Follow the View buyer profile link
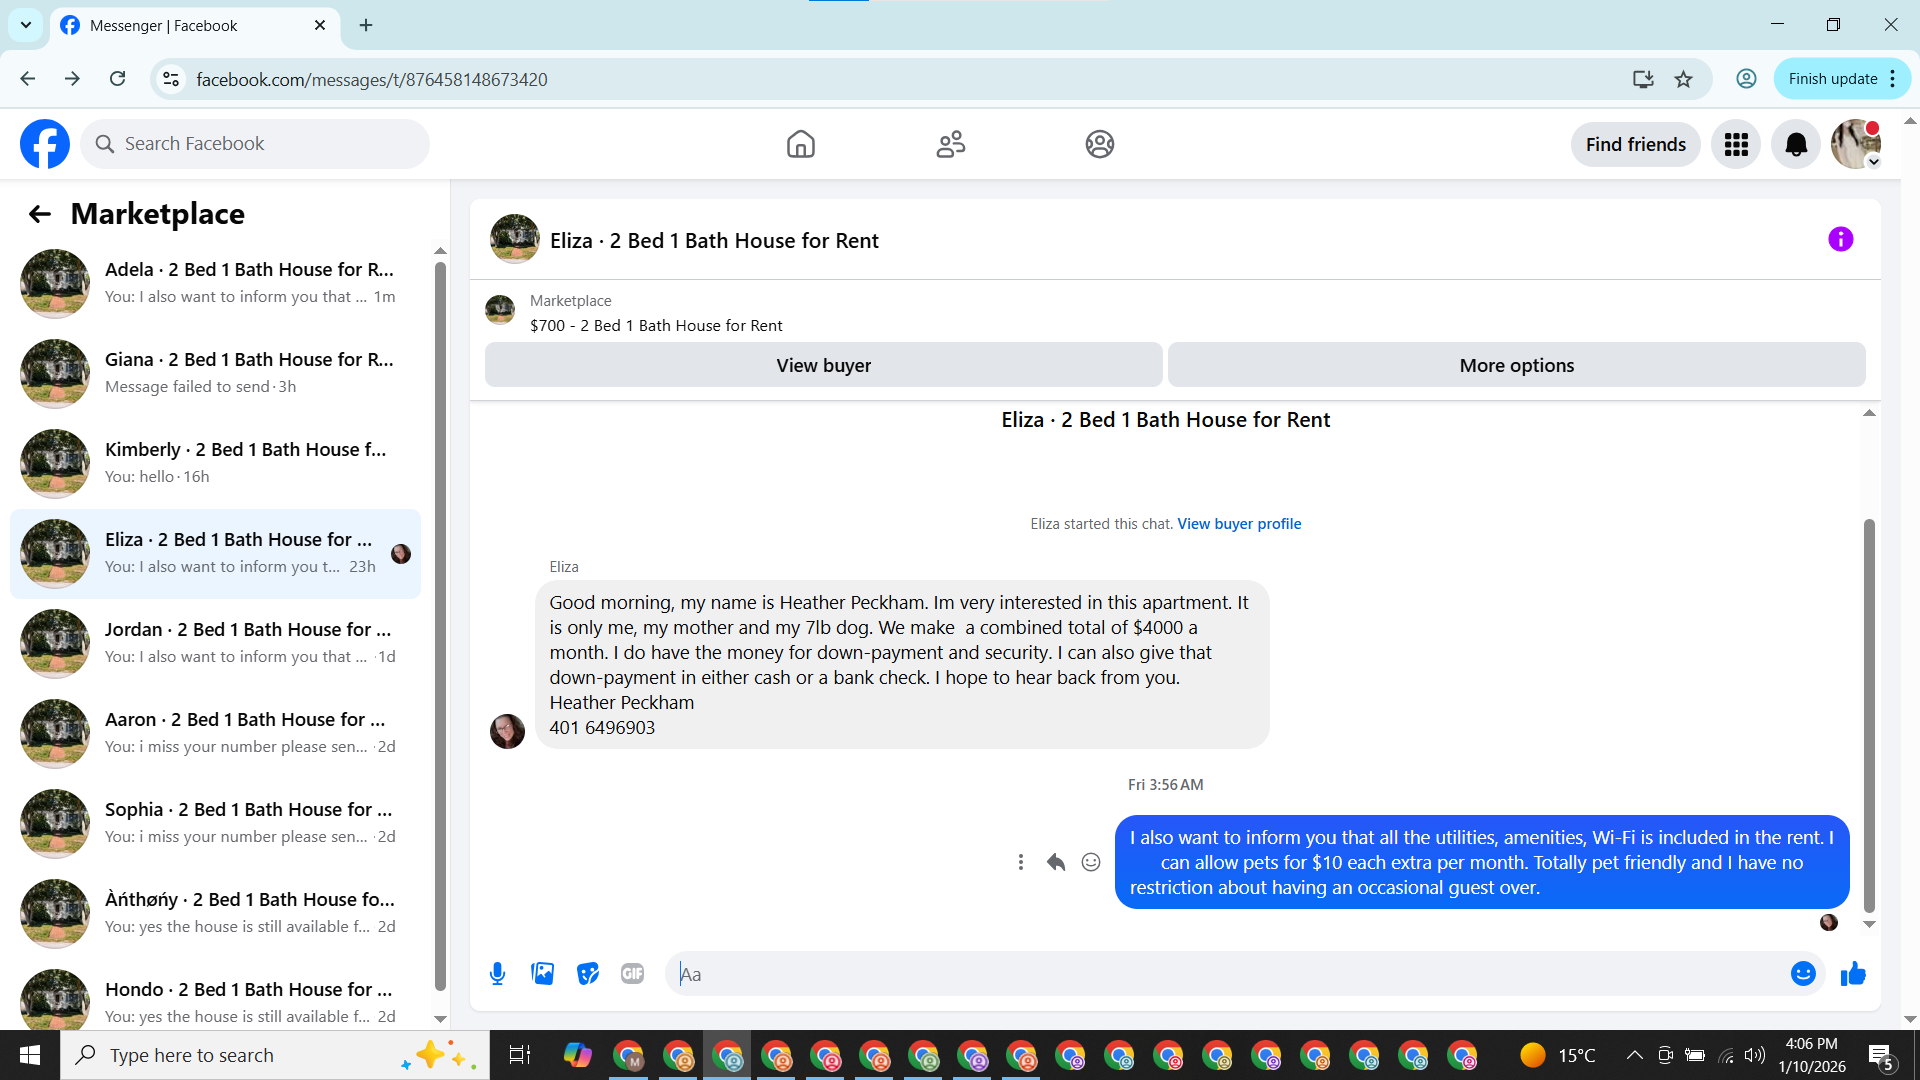The height and width of the screenshot is (1080, 1920). tap(1239, 524)
